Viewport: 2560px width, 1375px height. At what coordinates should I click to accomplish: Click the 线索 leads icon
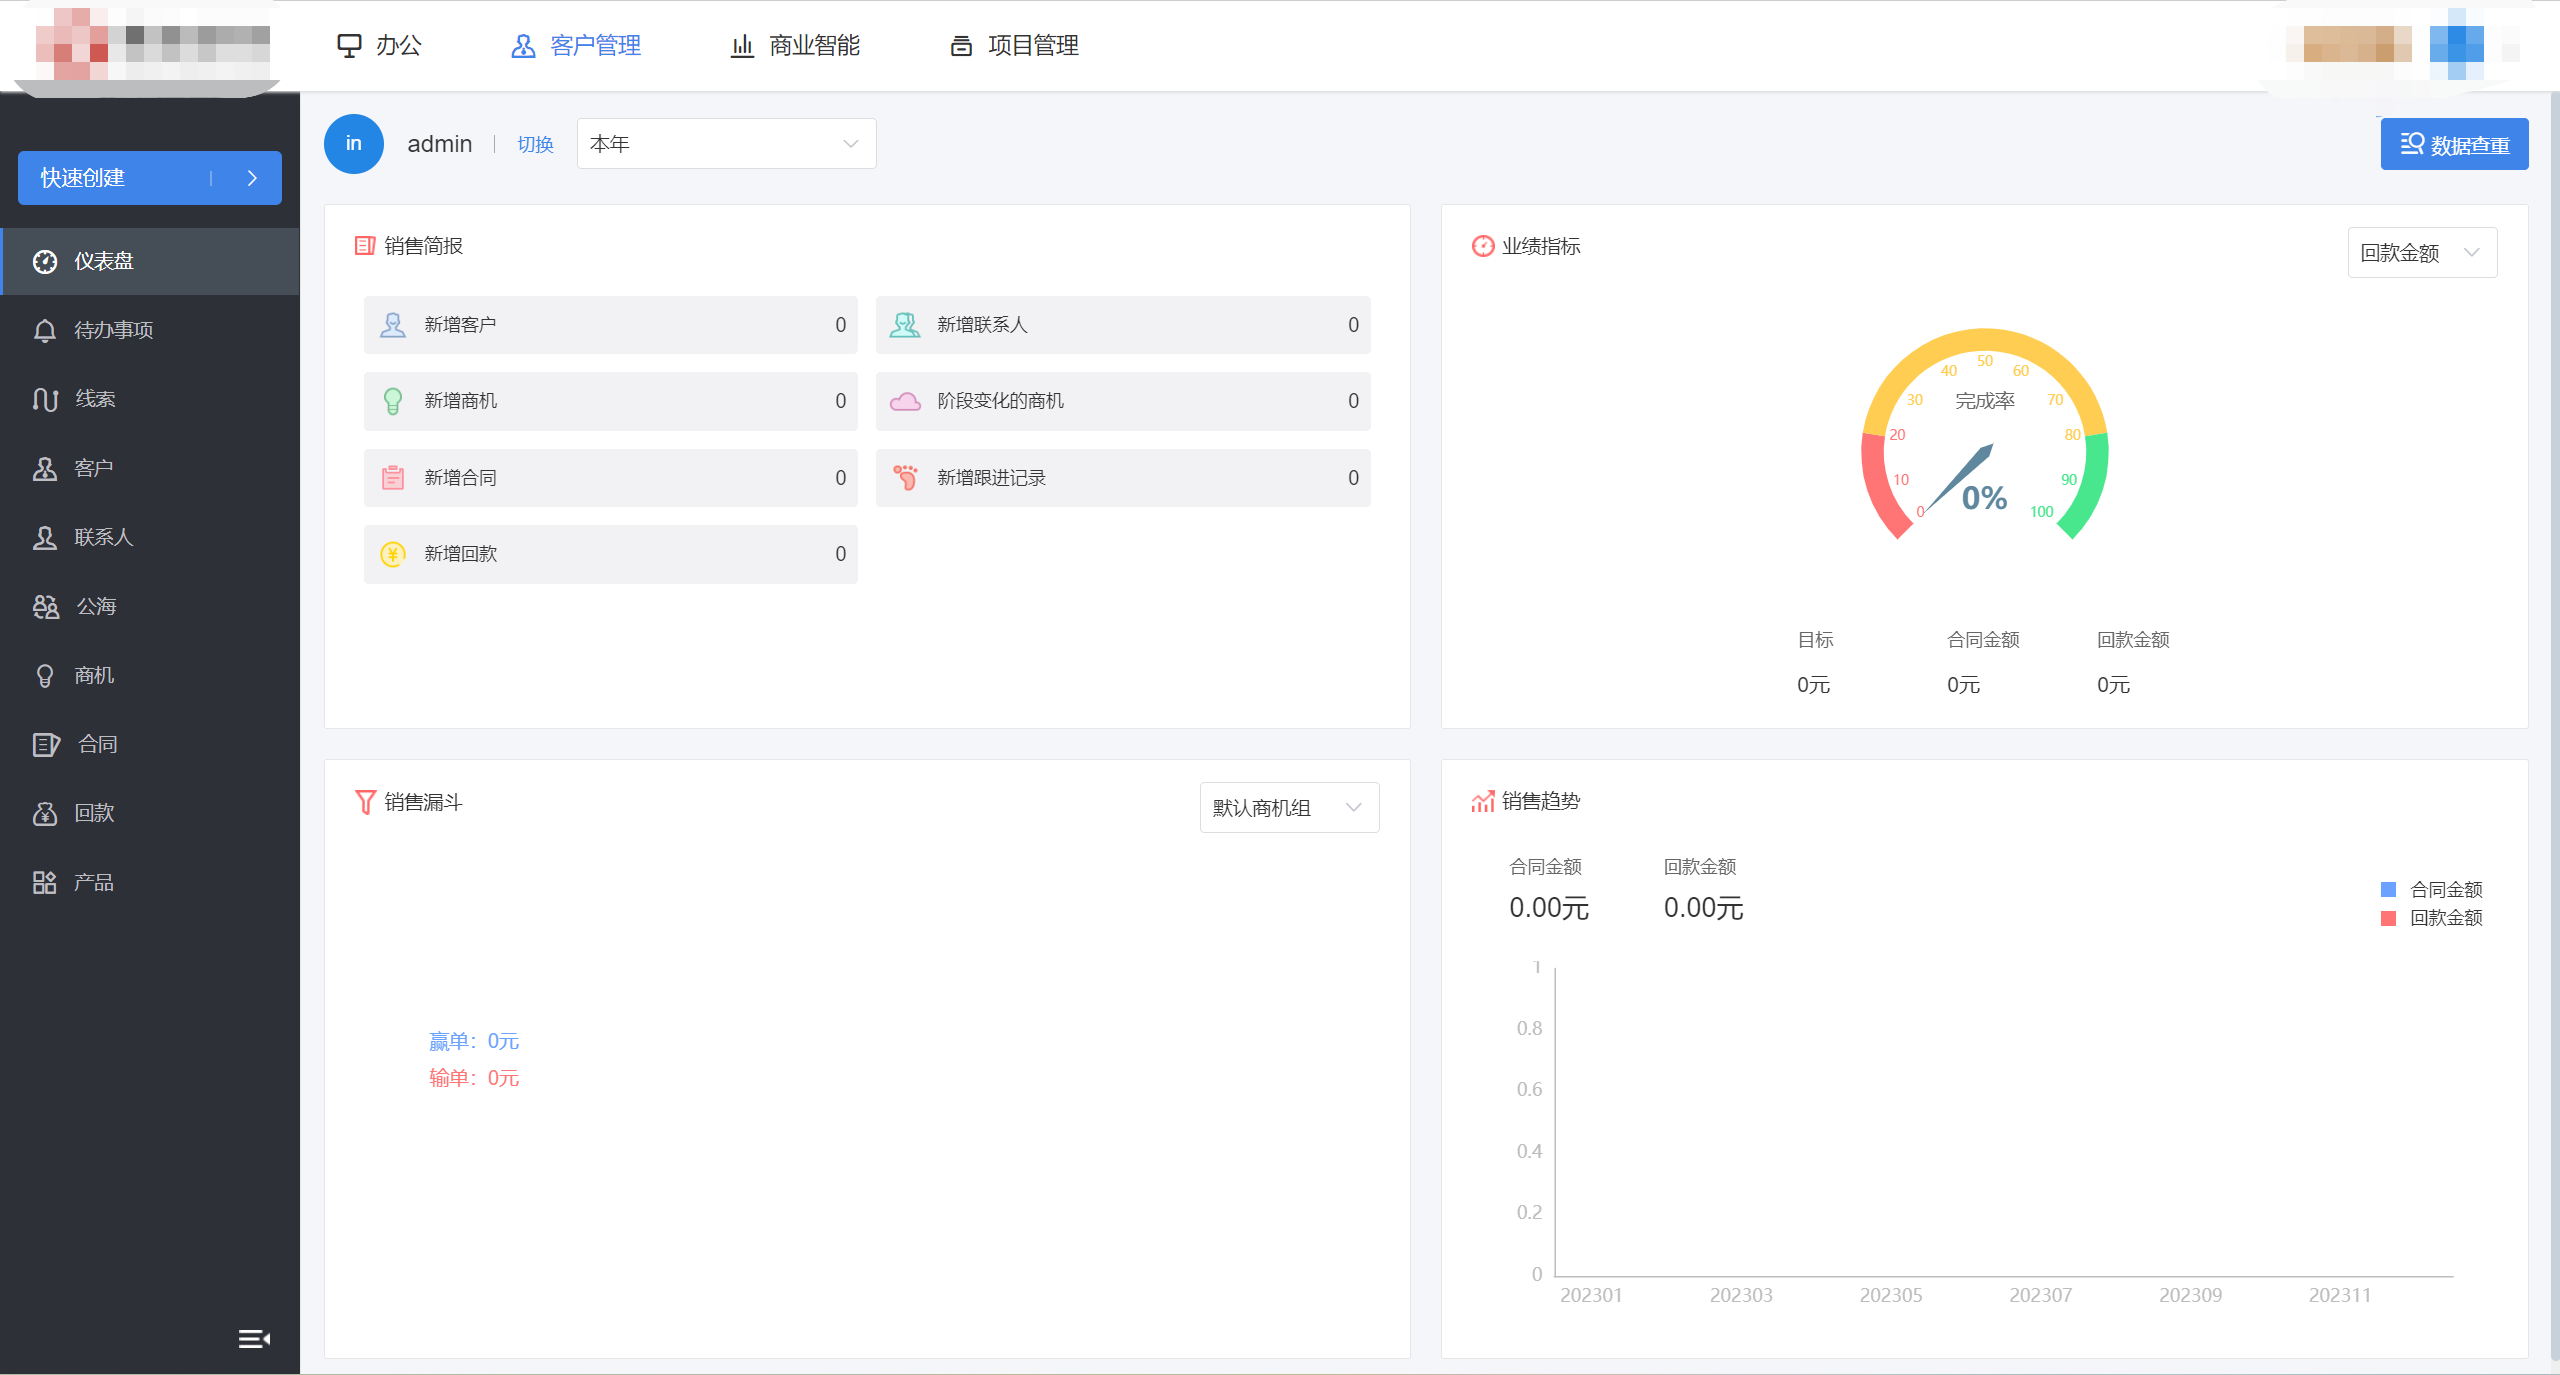click(x=45, y=399)
